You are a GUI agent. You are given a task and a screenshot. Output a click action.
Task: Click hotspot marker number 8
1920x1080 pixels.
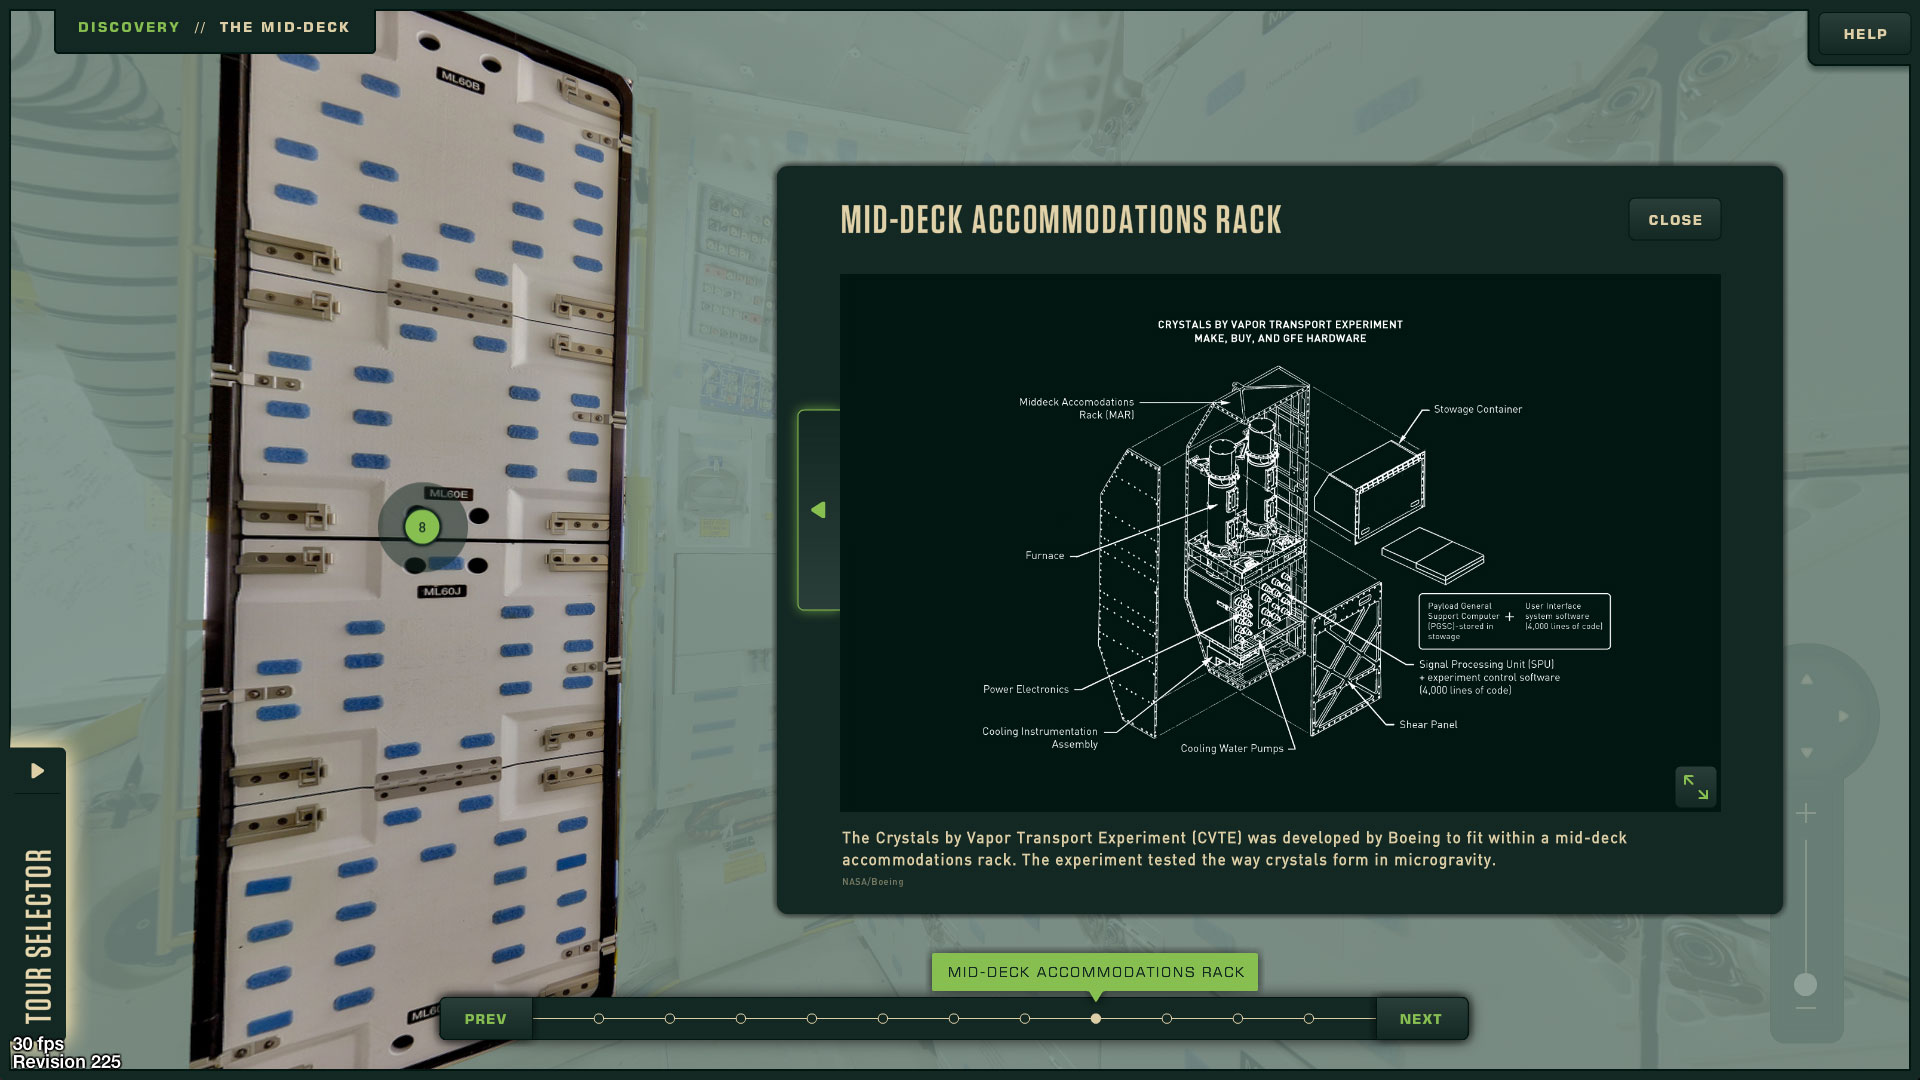coord(422,527)
